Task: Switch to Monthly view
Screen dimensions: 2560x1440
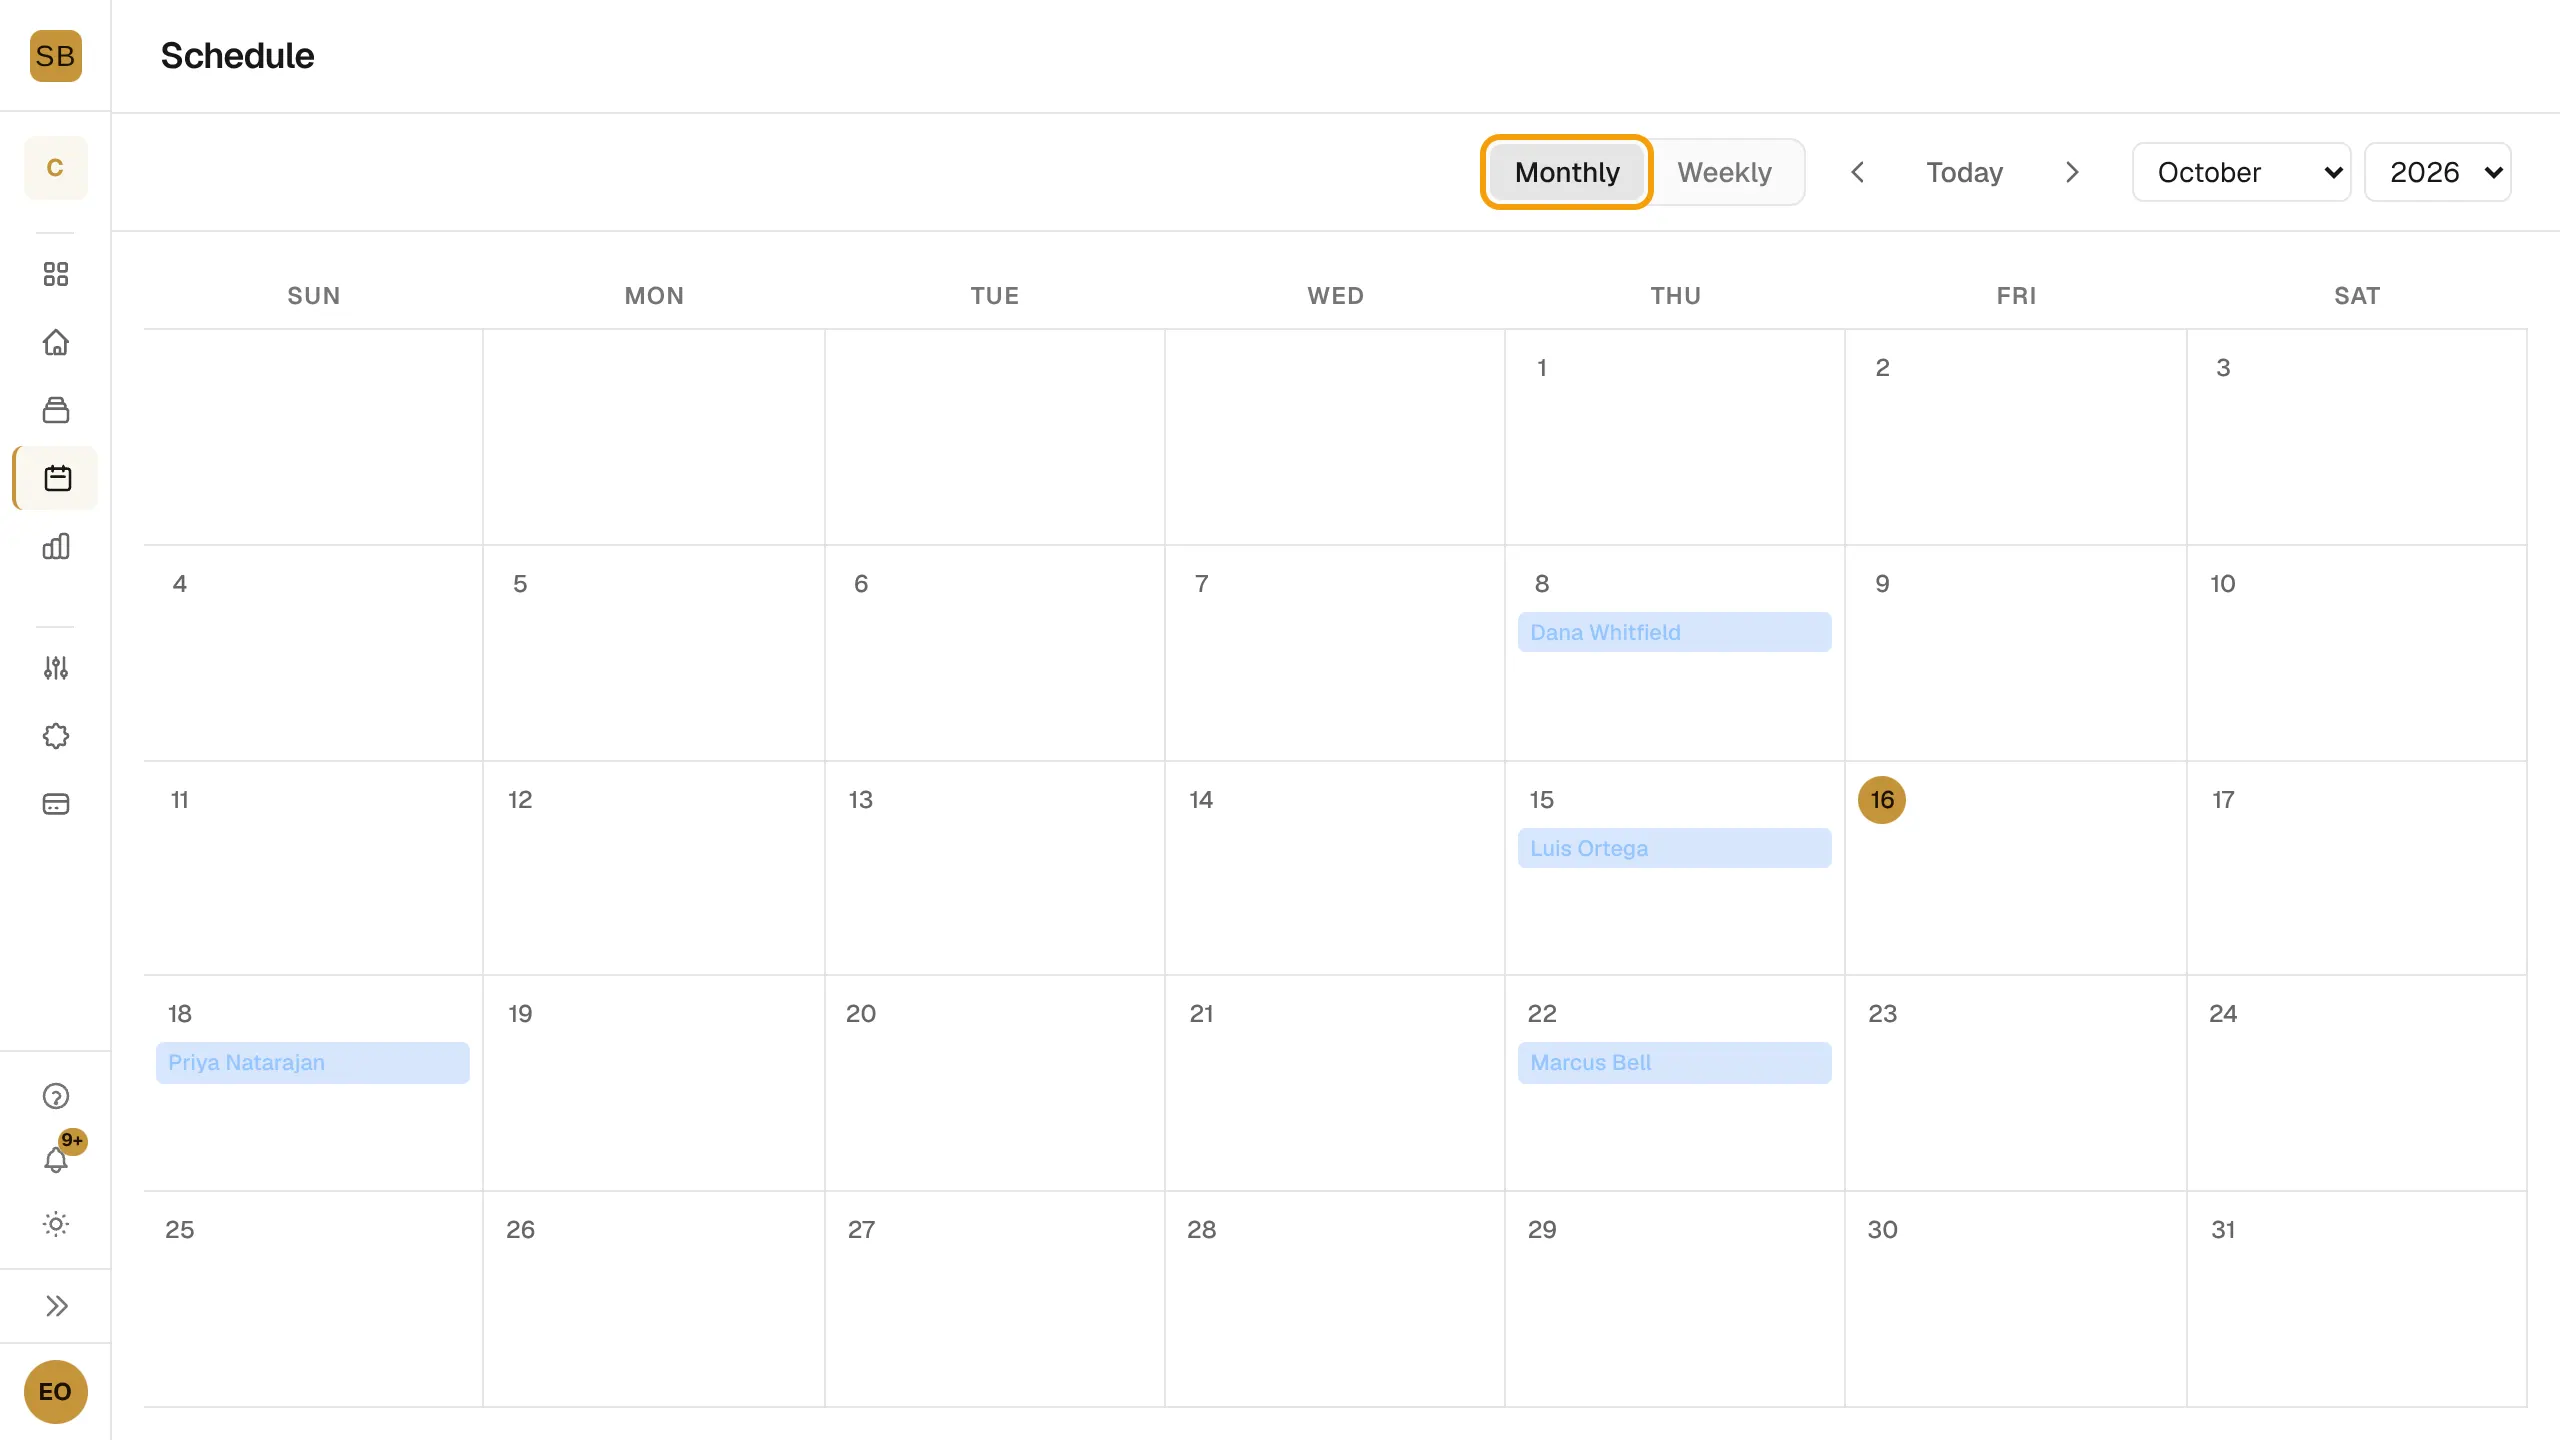Action: (1566, 172)
